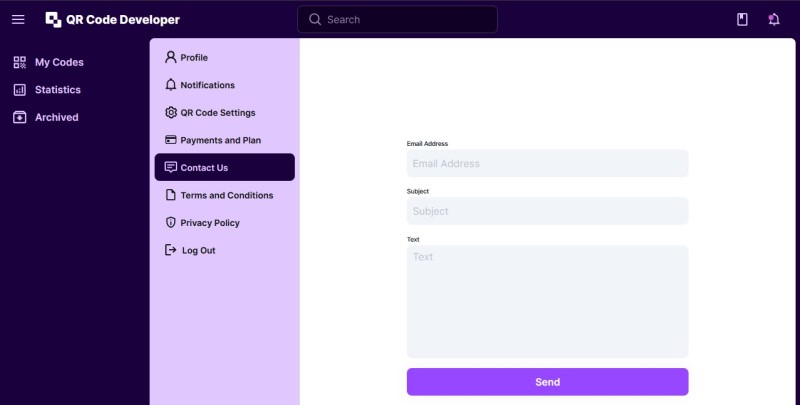View the Privacy Policy
Screen dimensions: 800x405
click(210, 222)
